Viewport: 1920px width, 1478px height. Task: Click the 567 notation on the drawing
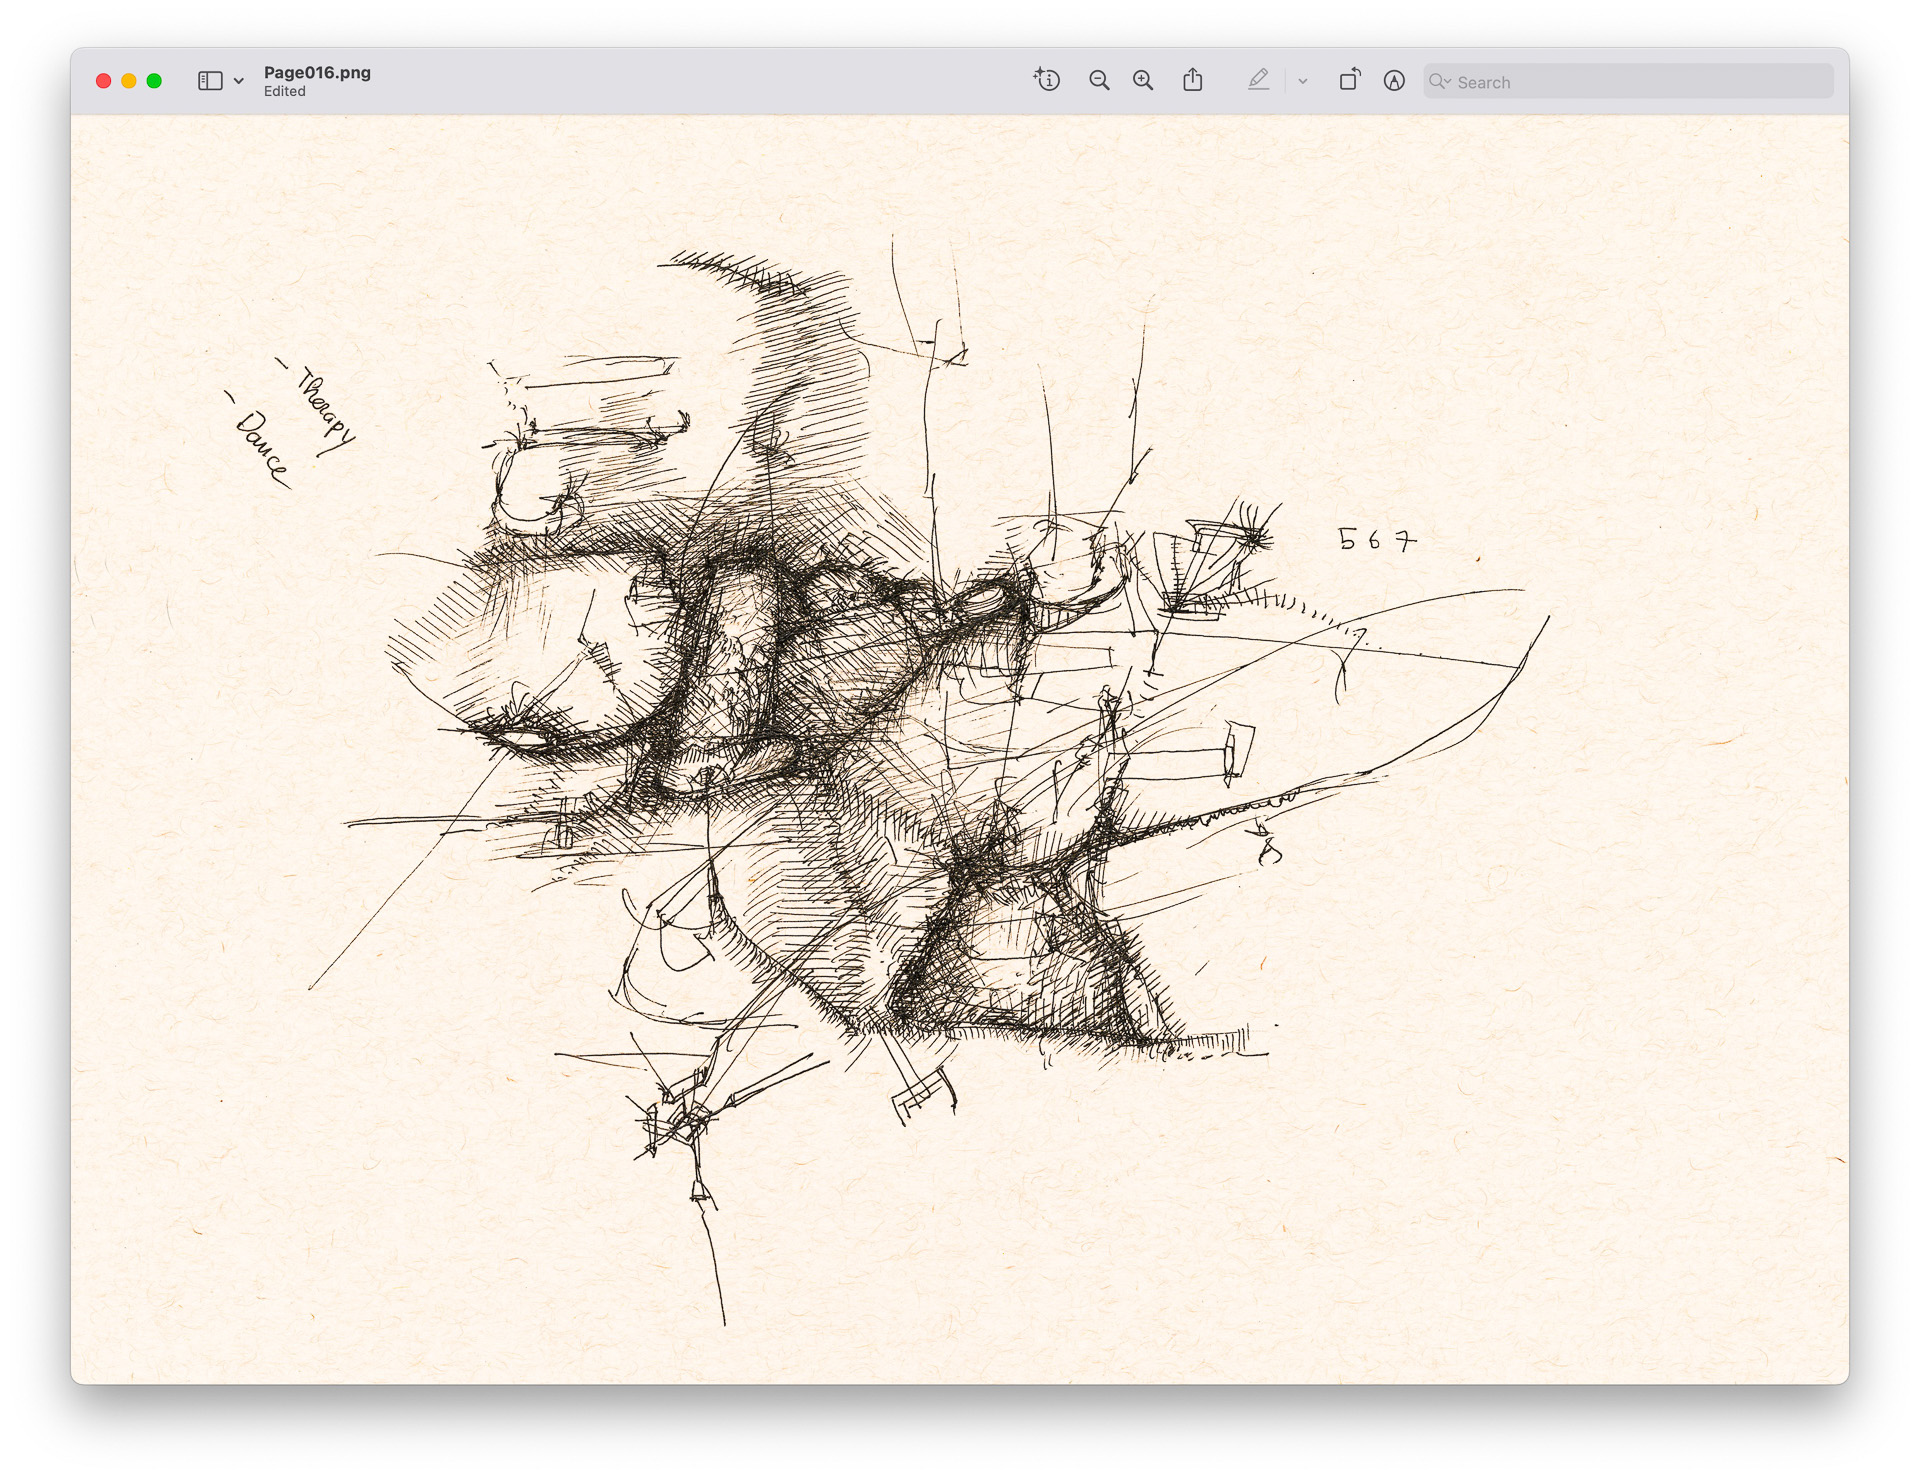pyautogui.click(x=1379, y=540)
